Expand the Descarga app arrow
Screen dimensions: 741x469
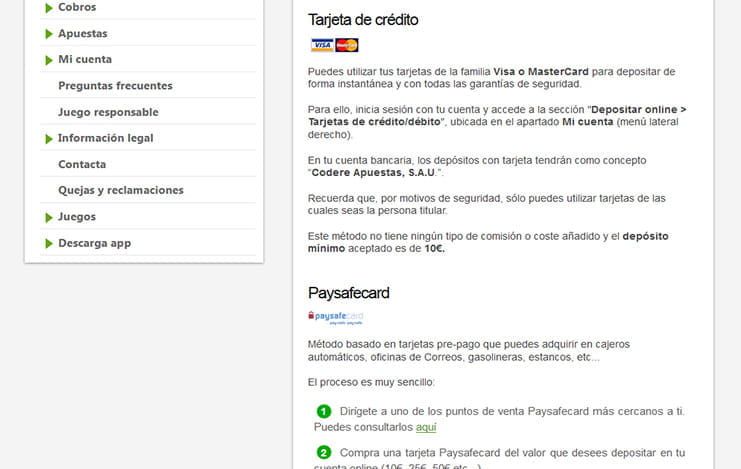[x=49, y=243]
